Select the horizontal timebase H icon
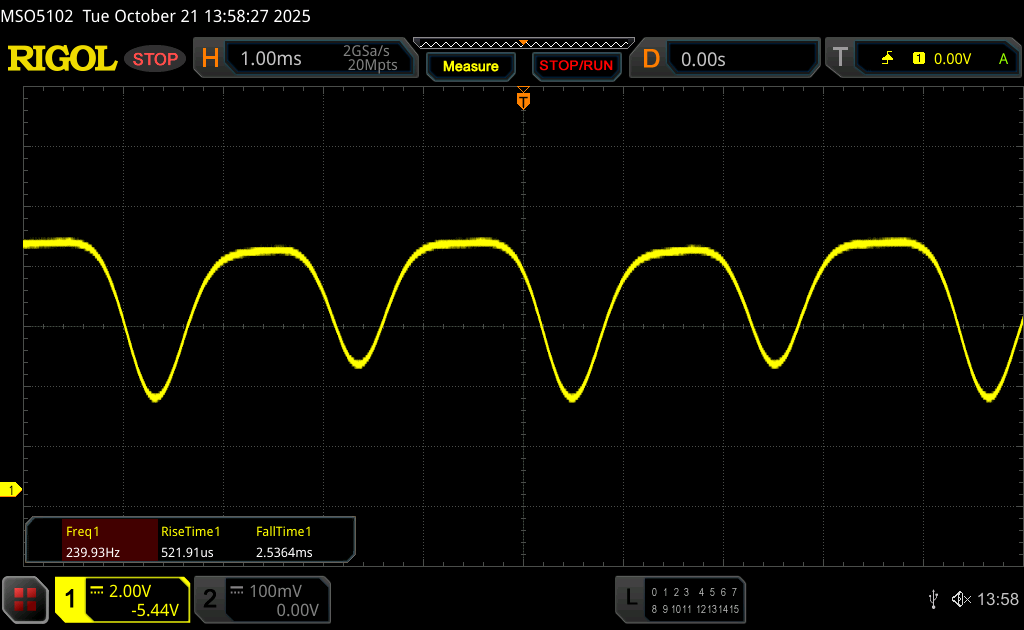1024x630 pixels. 210,59
